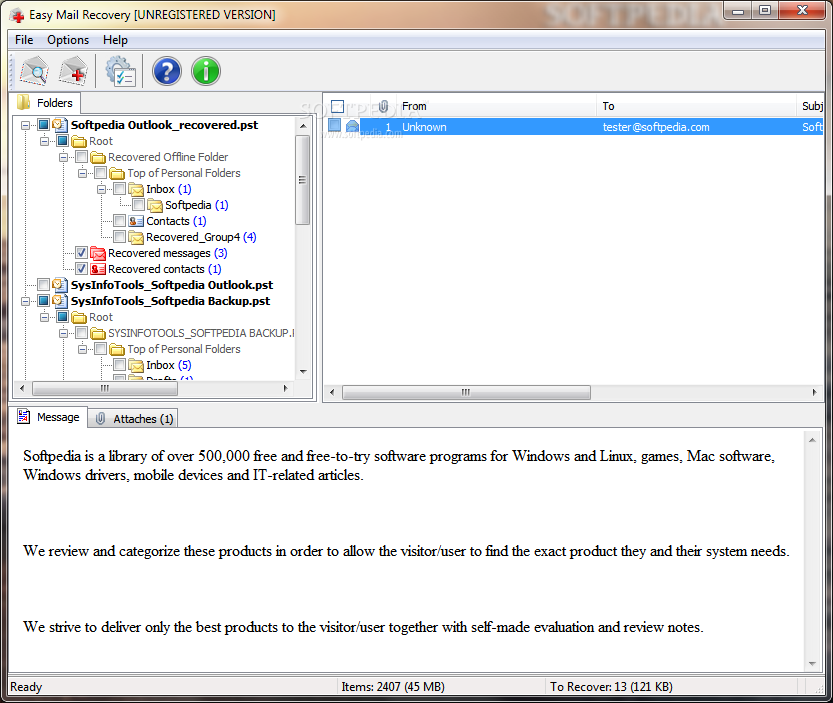This screenshot has width=833, height=703.
Task: Switch to the Message tab
Action: click(48, 417)
